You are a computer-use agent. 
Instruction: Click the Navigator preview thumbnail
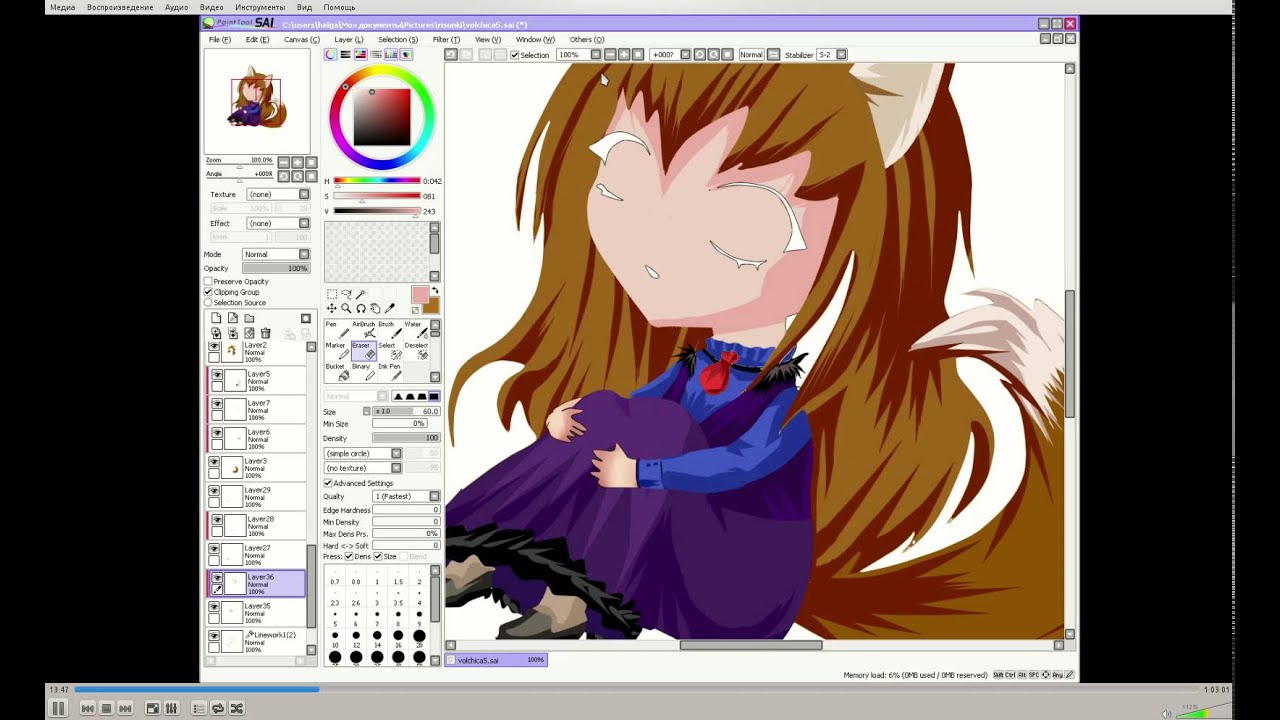click(x=258, y=101)
